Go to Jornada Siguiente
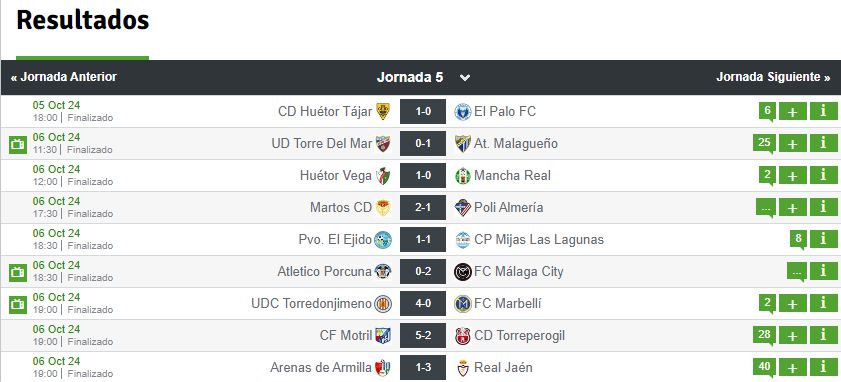841x382 pixels. pyautogui.click(x=773, y=77)
